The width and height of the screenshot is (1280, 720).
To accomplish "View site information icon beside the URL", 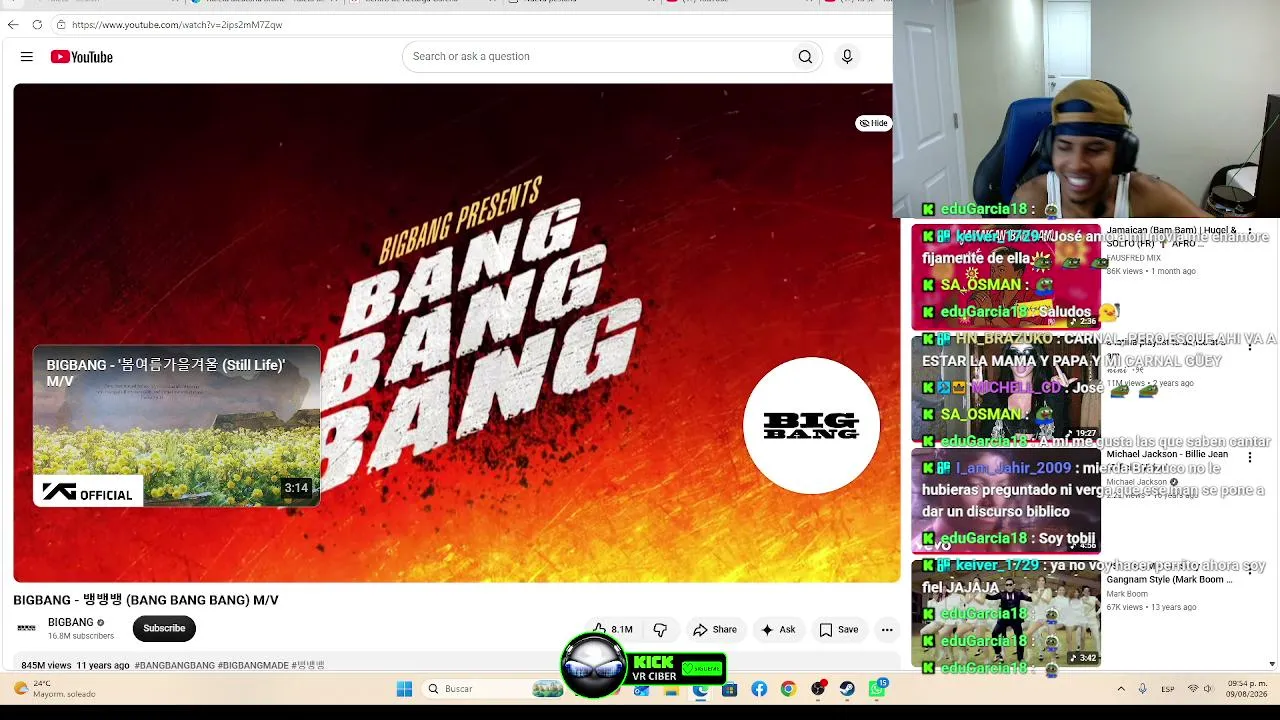I will [x=61, y=24].
